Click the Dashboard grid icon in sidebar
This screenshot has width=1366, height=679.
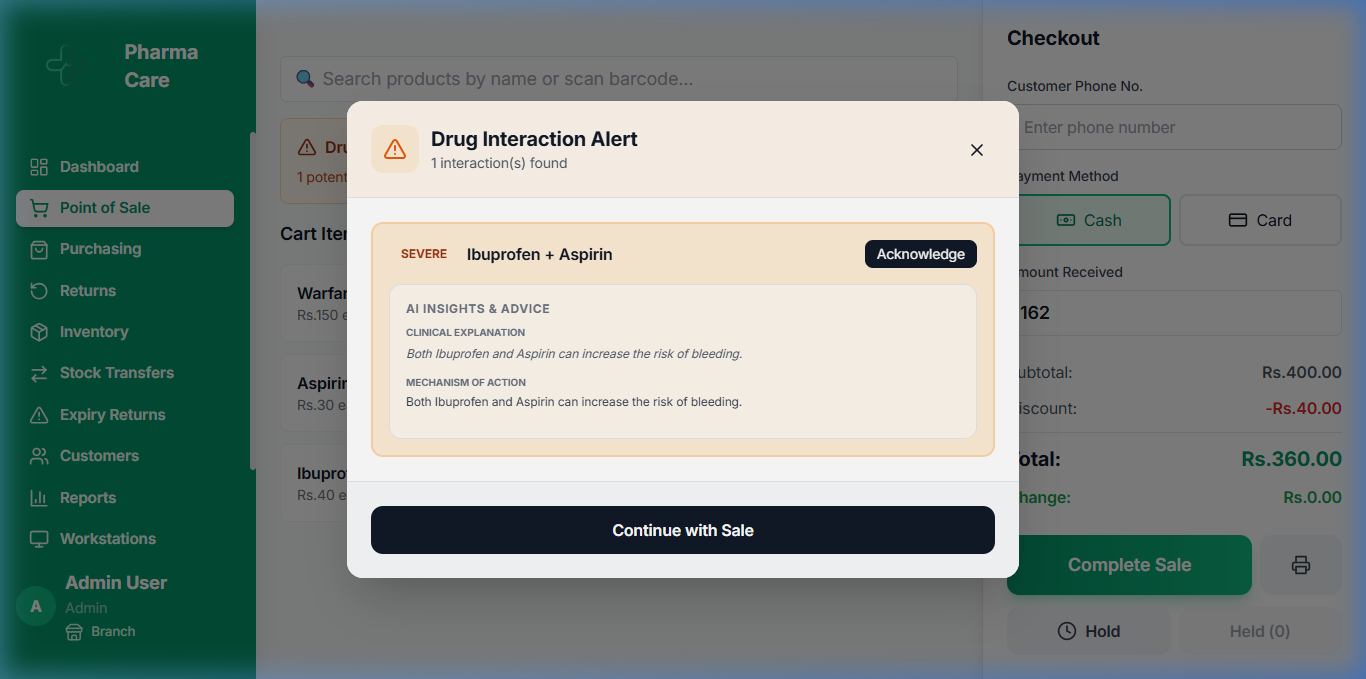(x=39, y=167)
